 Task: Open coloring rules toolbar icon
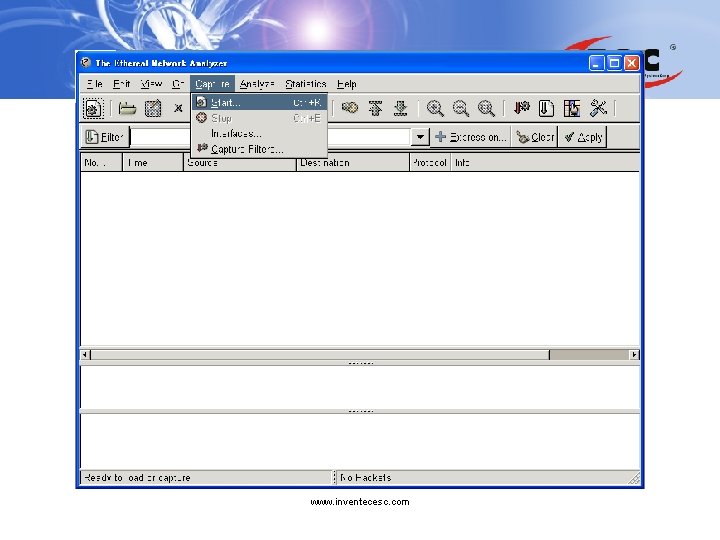[x=572, y=108]
